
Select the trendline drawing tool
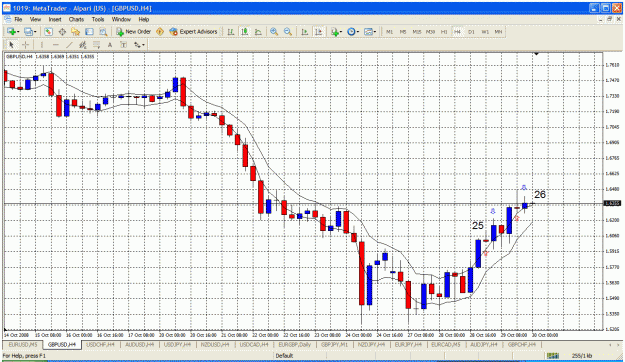pyautogui.click(x=69, y=45)
